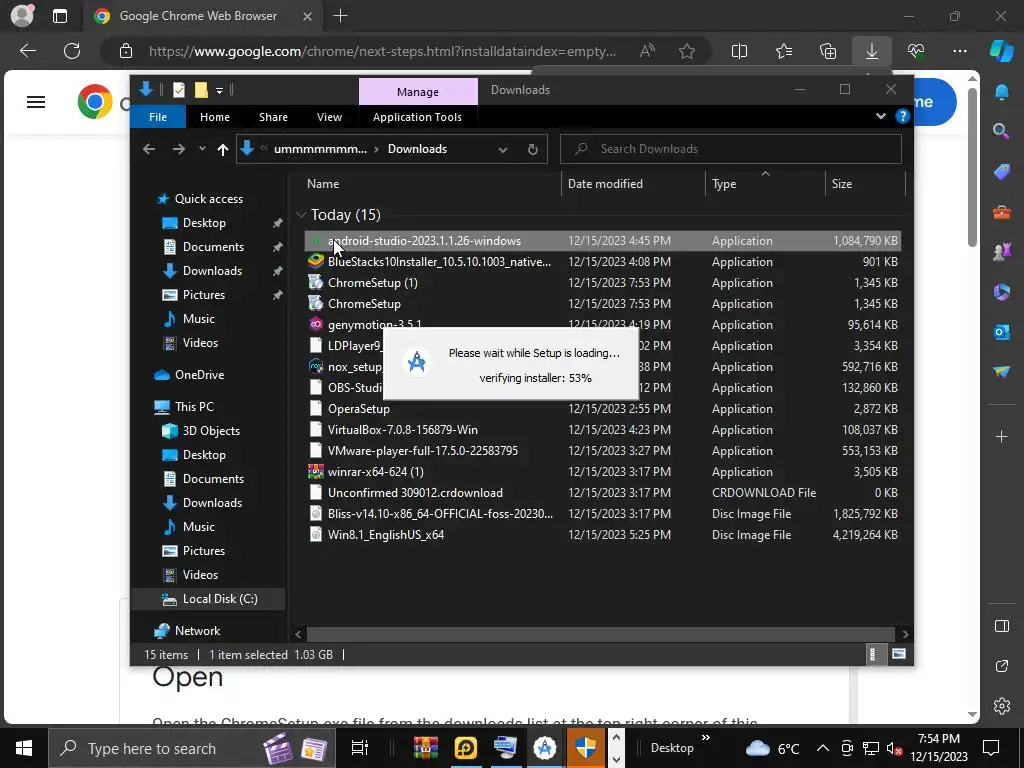The image size is (1024, 768).
Task: Open Copilot icon in Edge
Action: coord(1001,51)
